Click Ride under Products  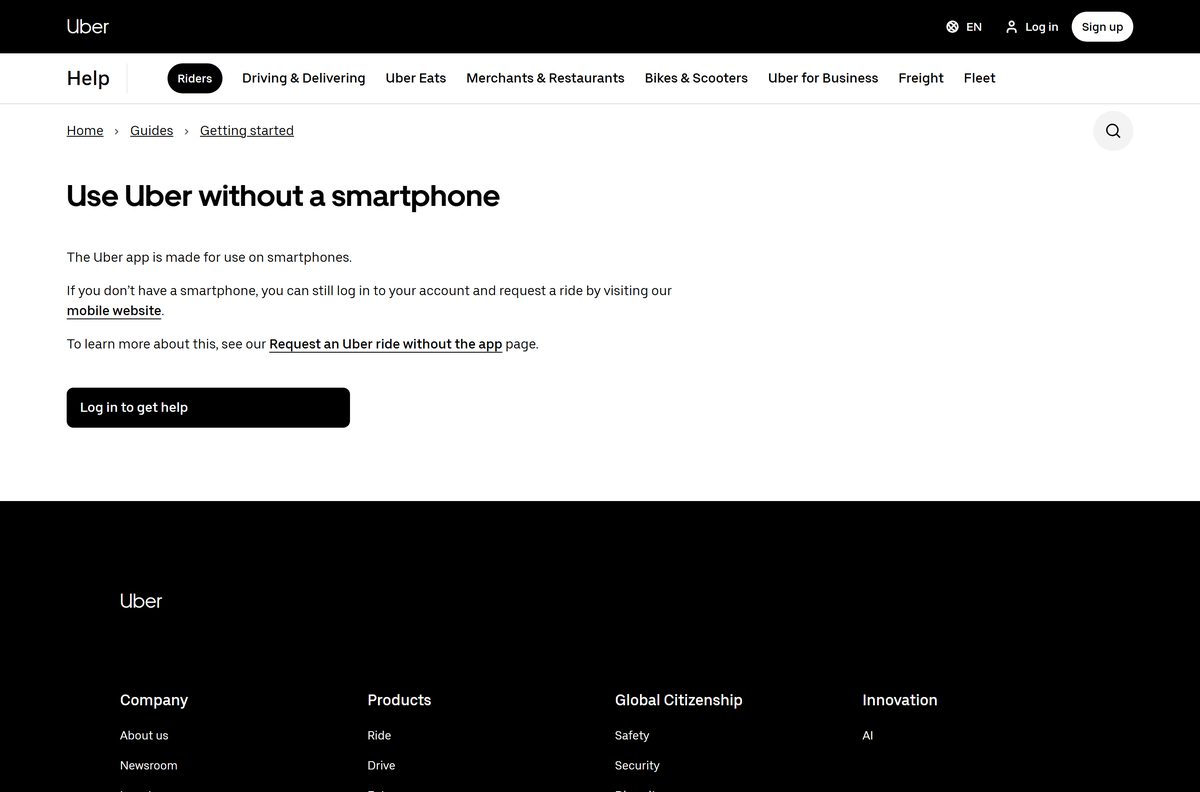[x=379, y=735]
